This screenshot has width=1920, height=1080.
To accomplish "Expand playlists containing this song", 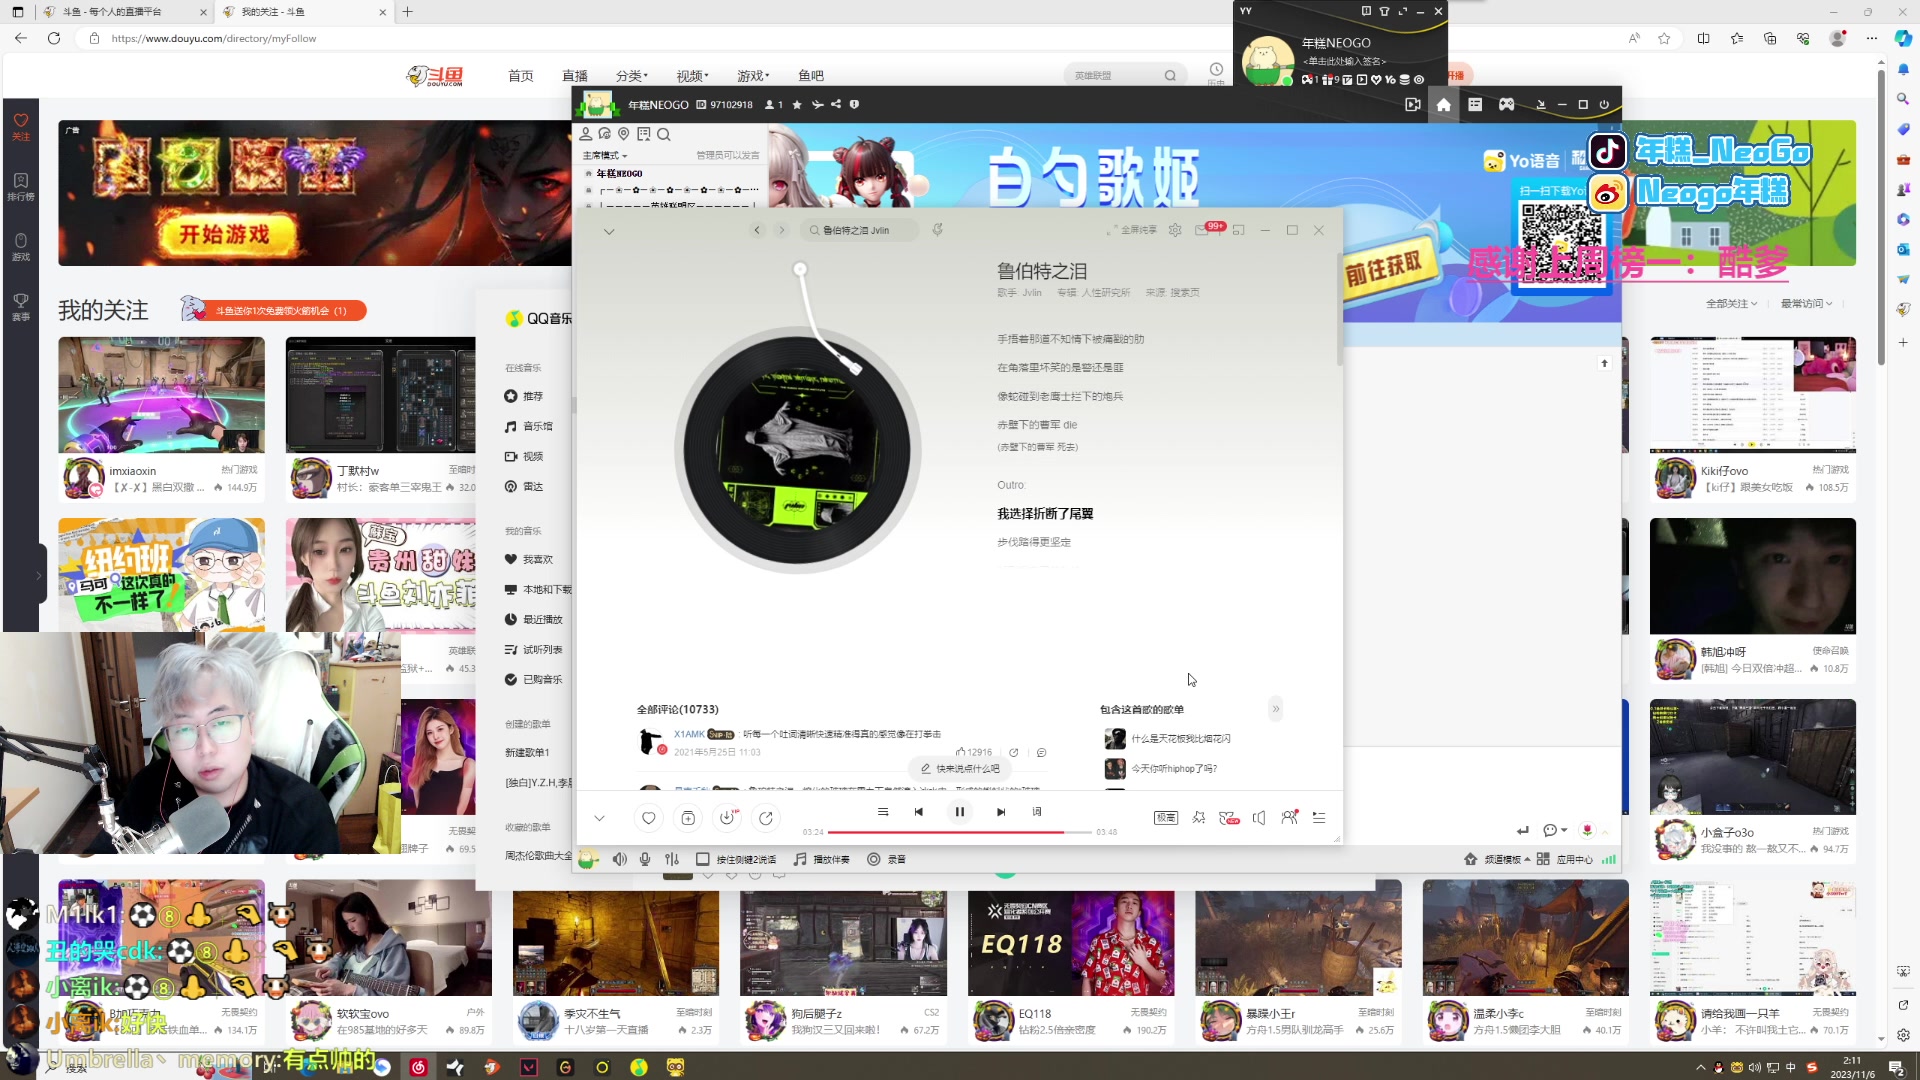I will pyautogui.click(x=1275, y=709).
